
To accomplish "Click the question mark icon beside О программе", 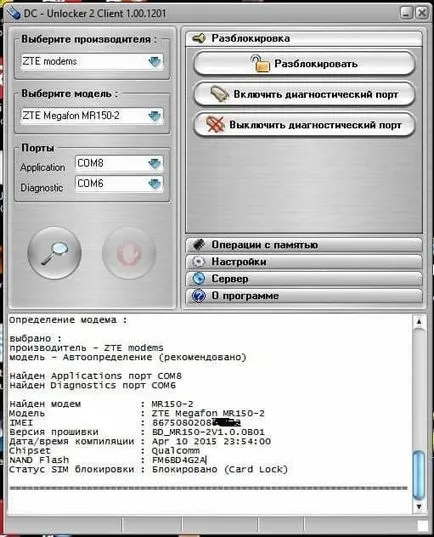I will pos(199,296).
